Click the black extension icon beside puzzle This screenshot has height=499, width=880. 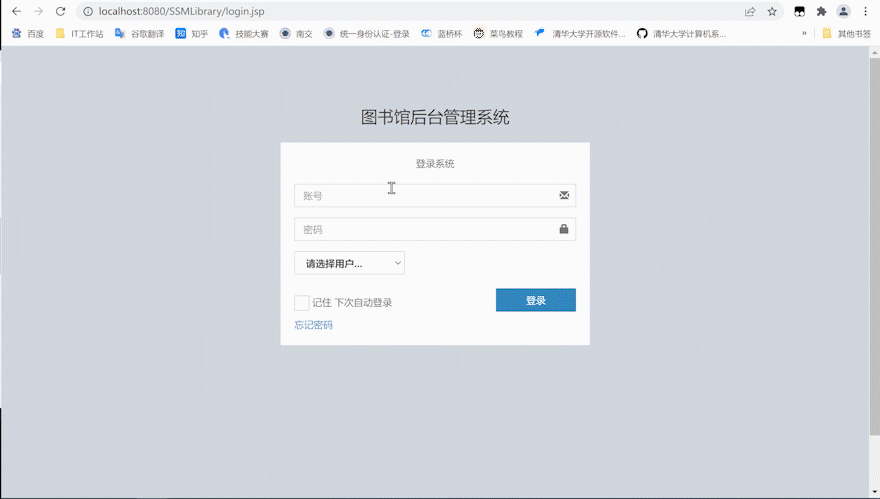(800, 11)
